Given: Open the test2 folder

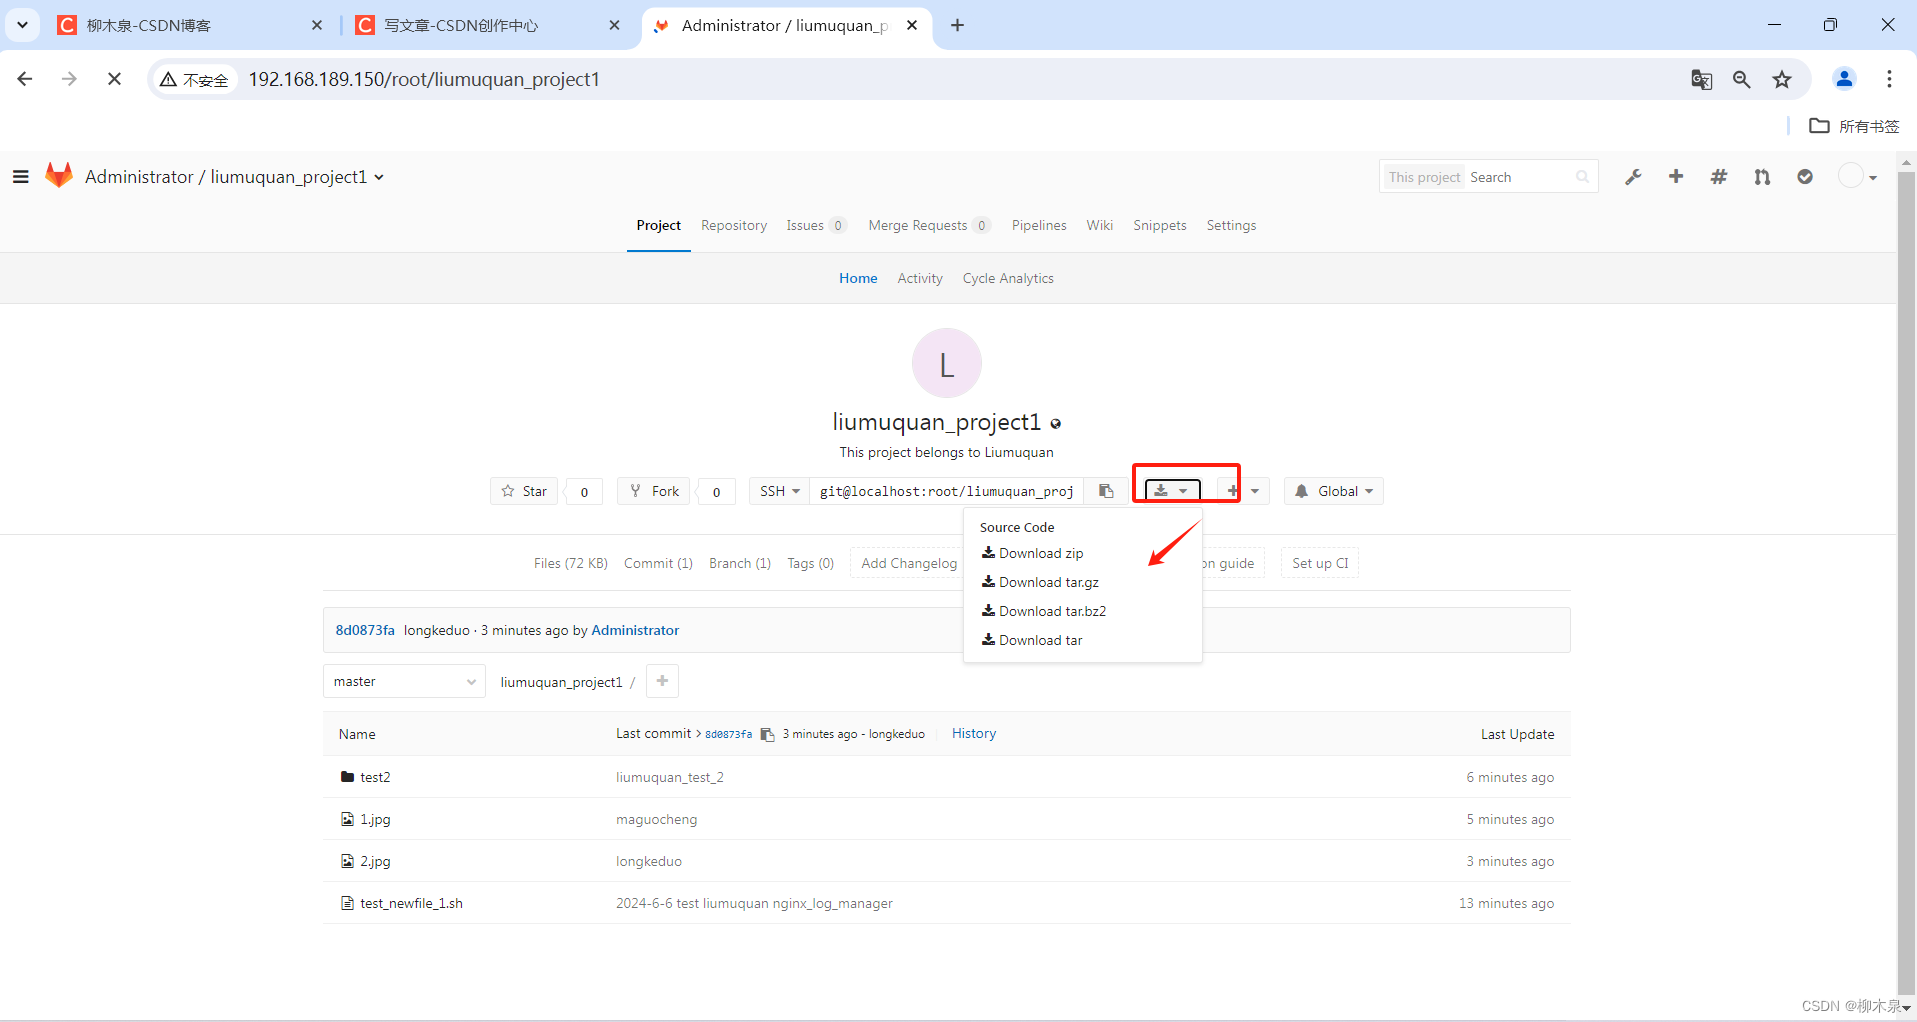Looking at the screenshot, I should point(375,777).
